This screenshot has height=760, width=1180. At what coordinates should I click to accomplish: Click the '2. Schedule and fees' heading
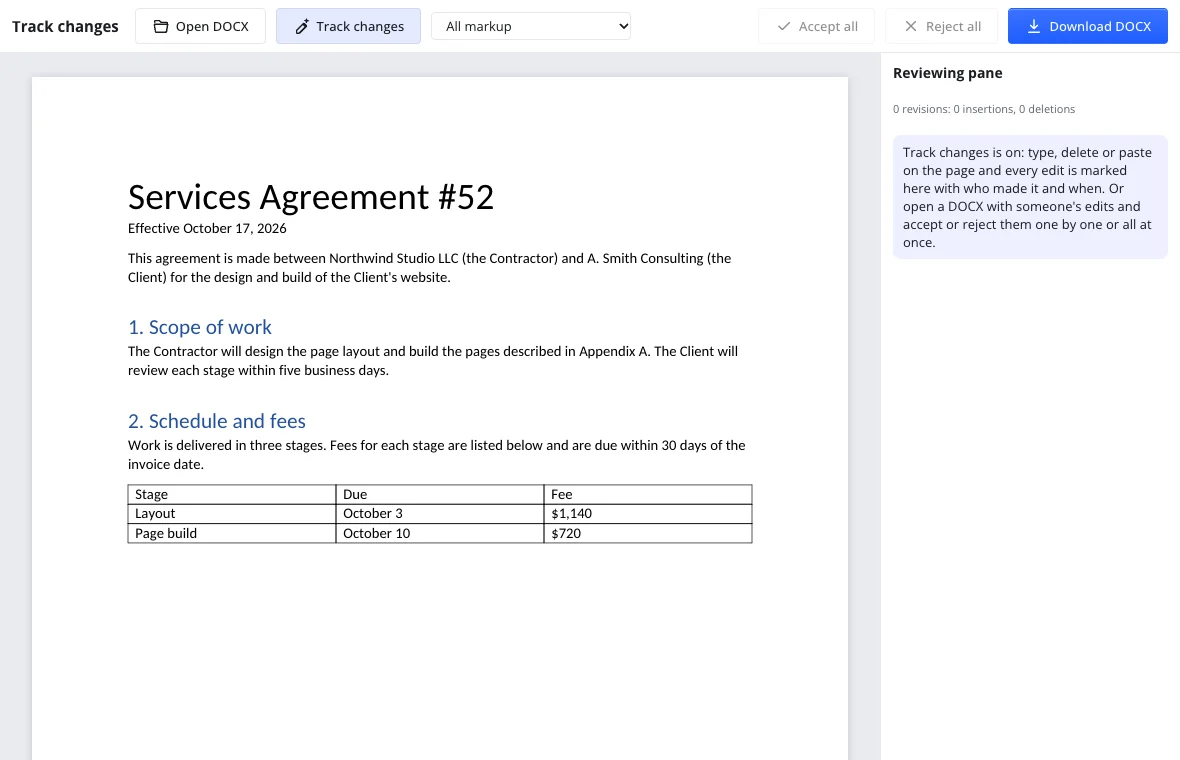(x=217, y=421)
